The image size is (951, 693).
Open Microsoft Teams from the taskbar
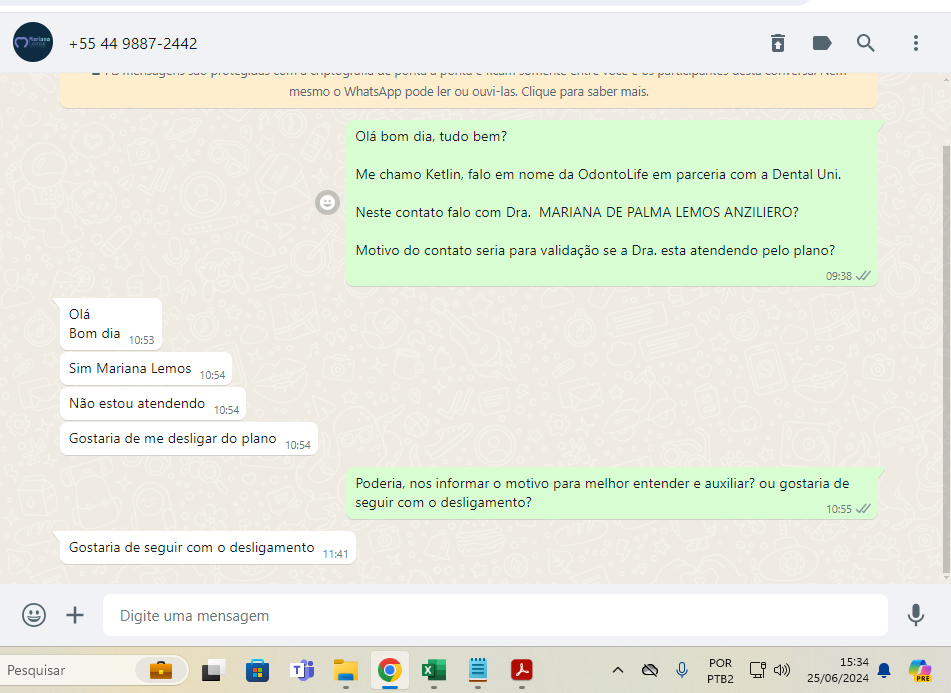[302, 670]
